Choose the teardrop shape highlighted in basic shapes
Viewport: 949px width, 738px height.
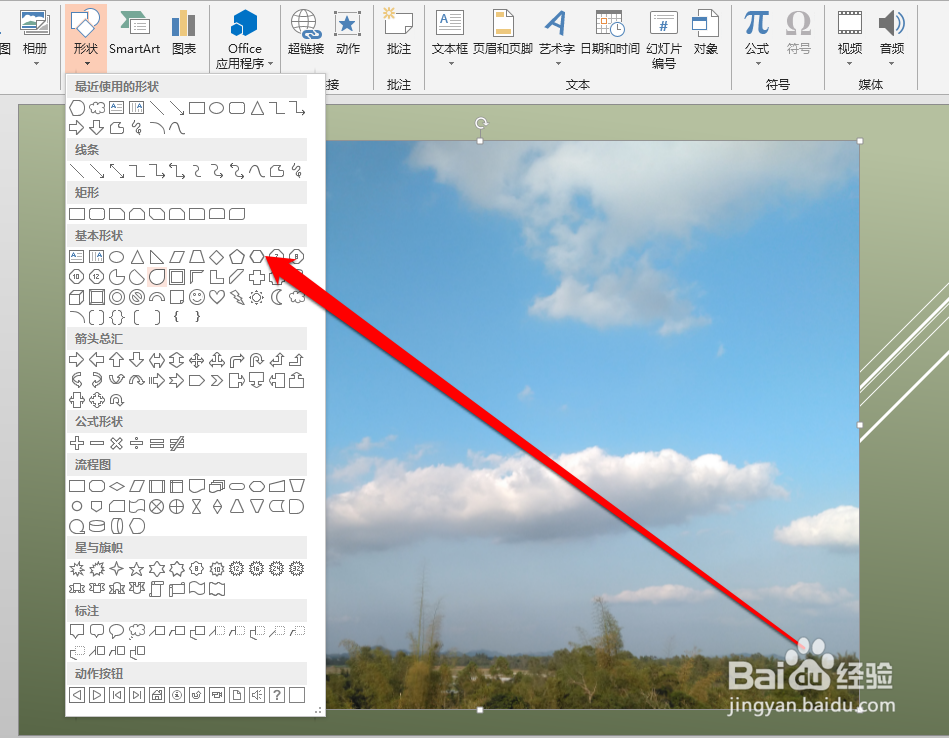click(157, 277)
